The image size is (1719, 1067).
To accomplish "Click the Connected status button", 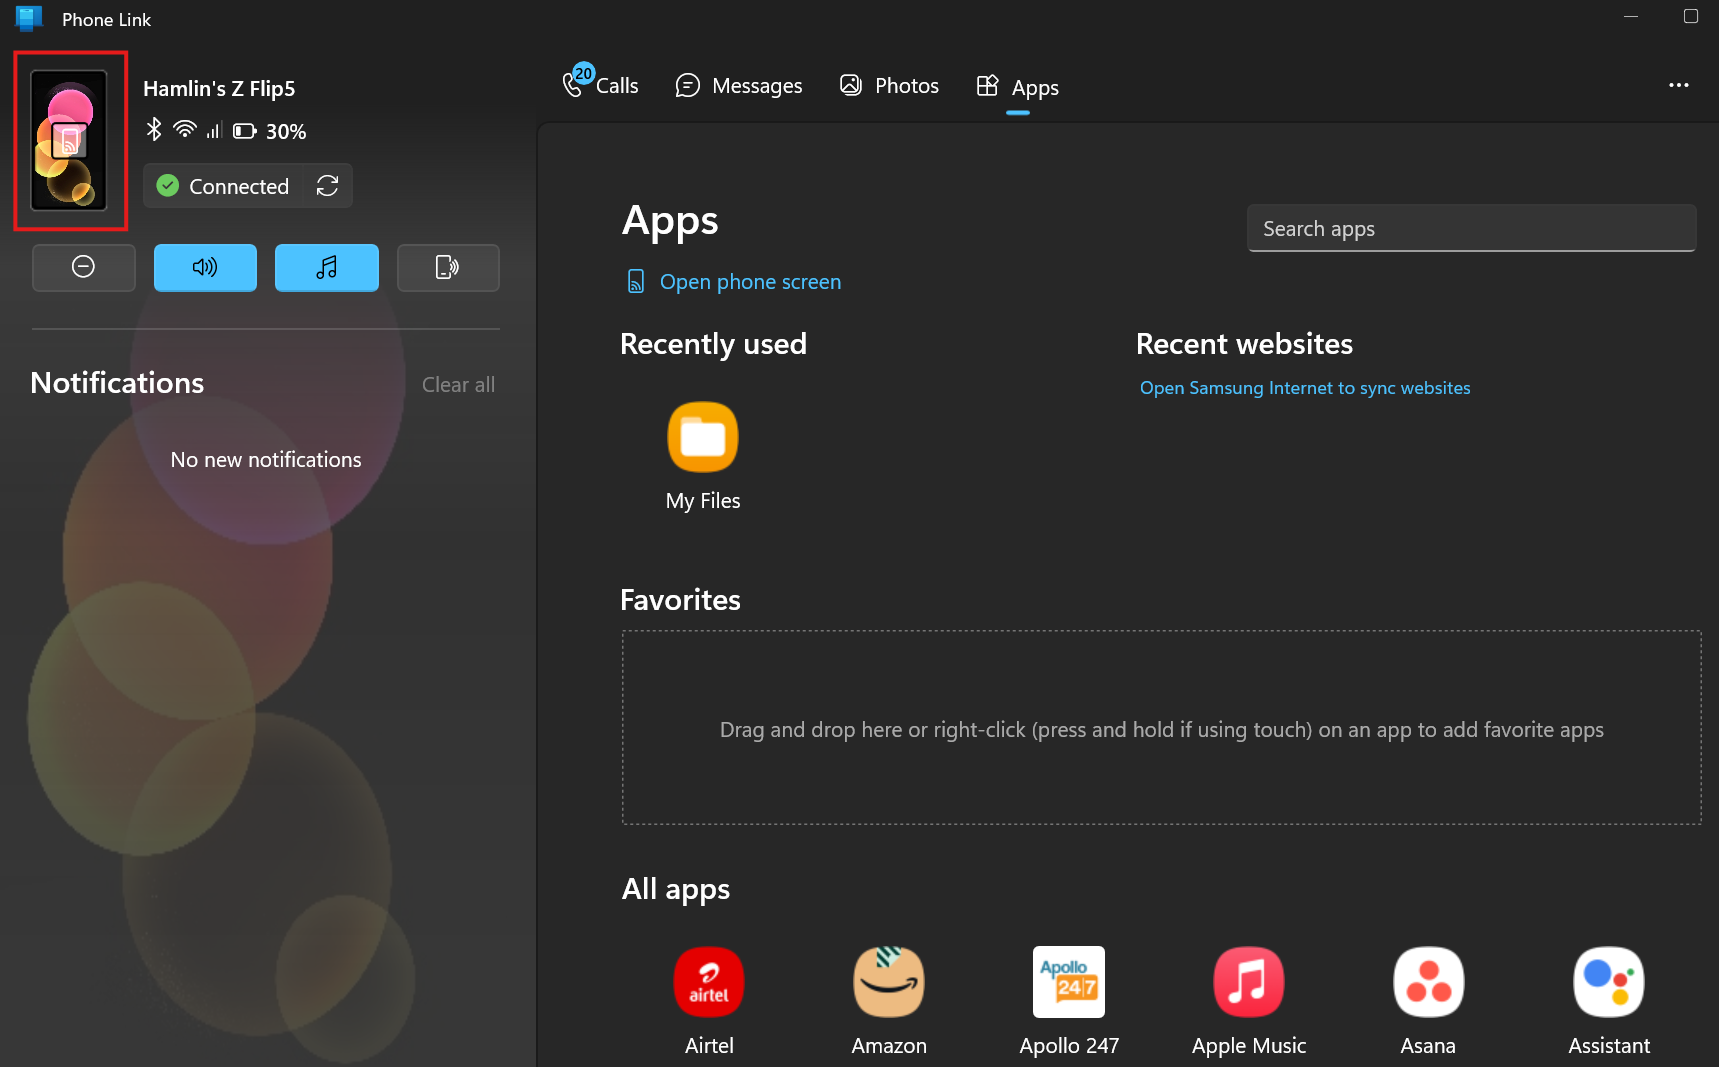I will (x=223, y=186).
